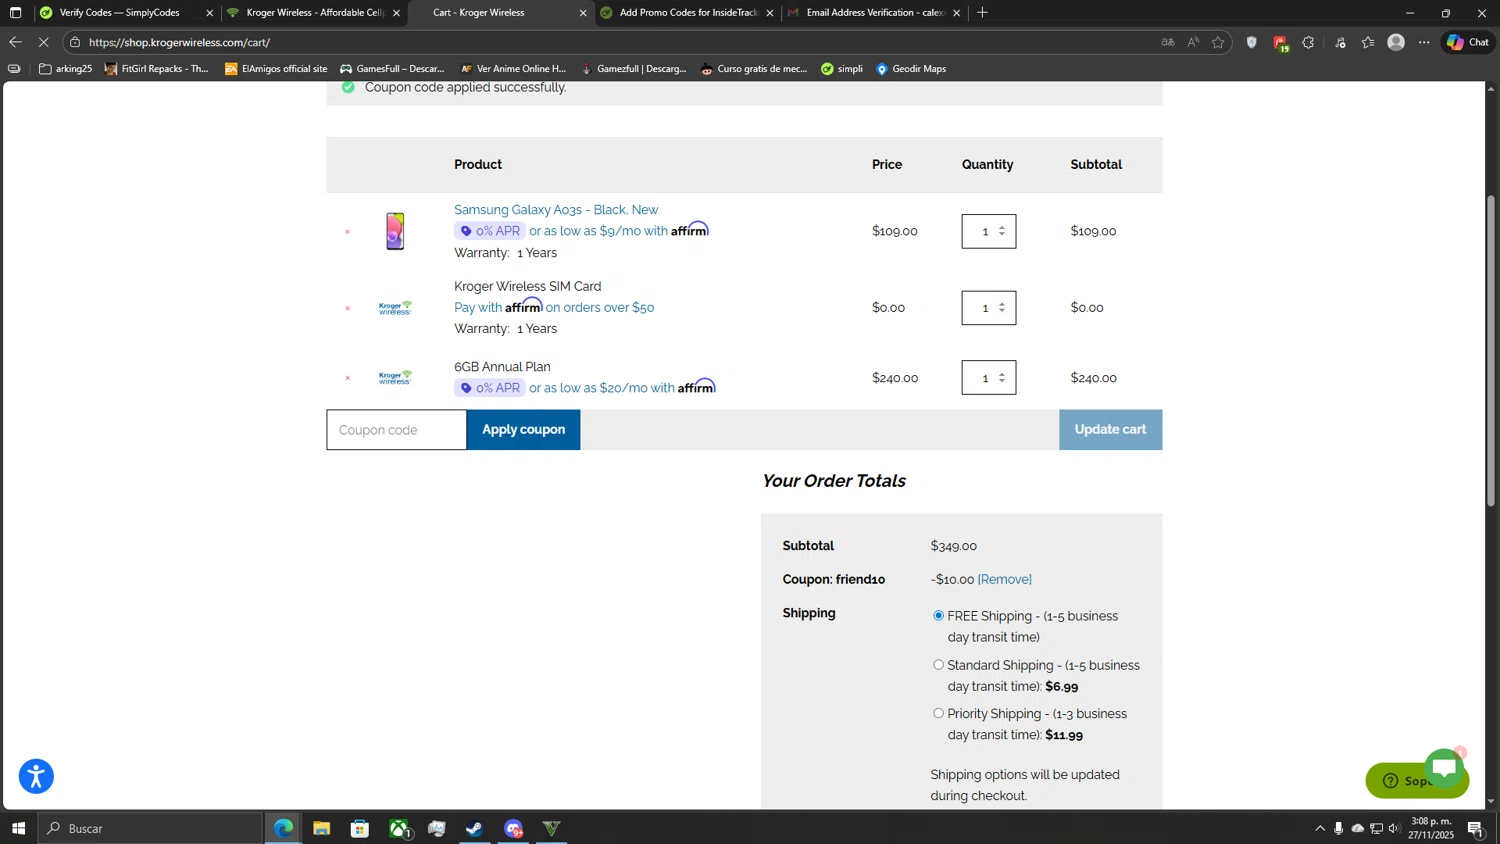1500x844 pixels.
Task: Switch to Email Address Verification tab
Action: tap(875, 13)
